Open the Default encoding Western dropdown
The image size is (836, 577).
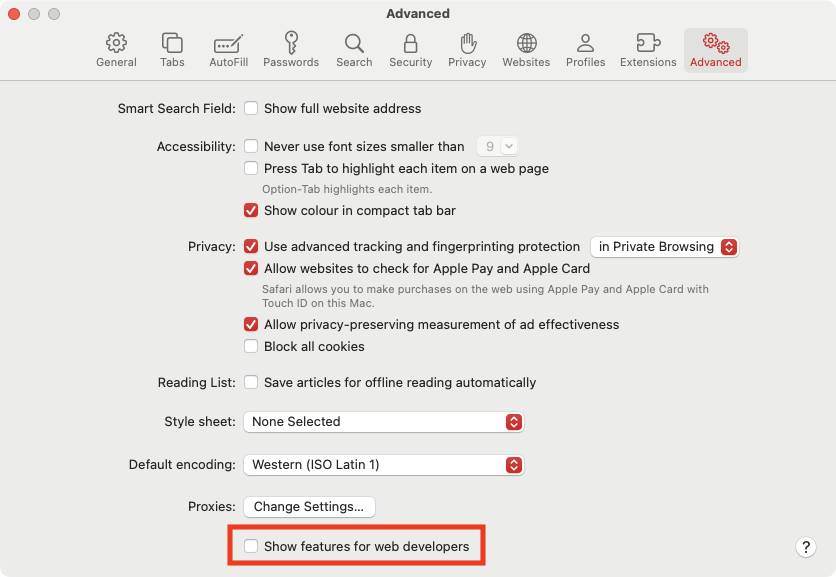[x=383, y=465]
